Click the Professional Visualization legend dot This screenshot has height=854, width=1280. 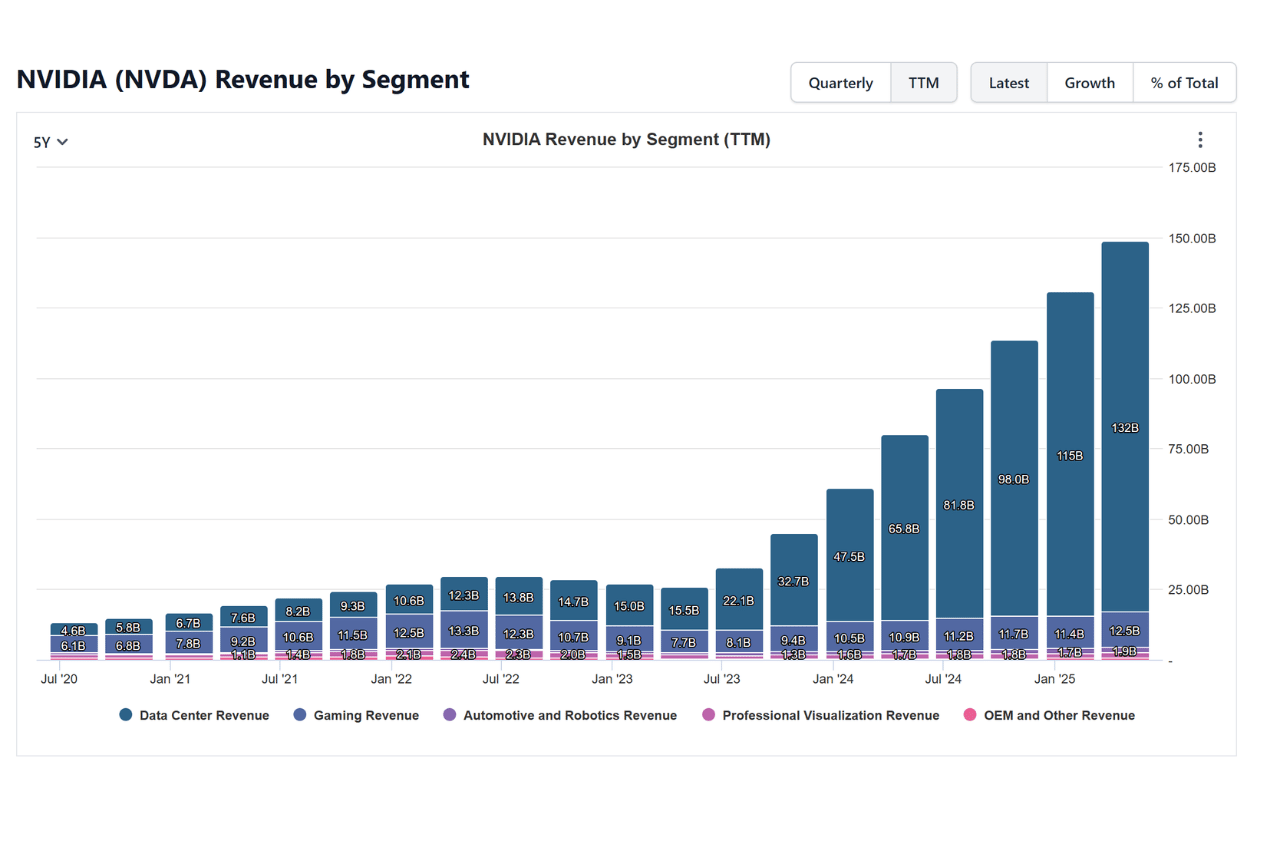point(709,715)
